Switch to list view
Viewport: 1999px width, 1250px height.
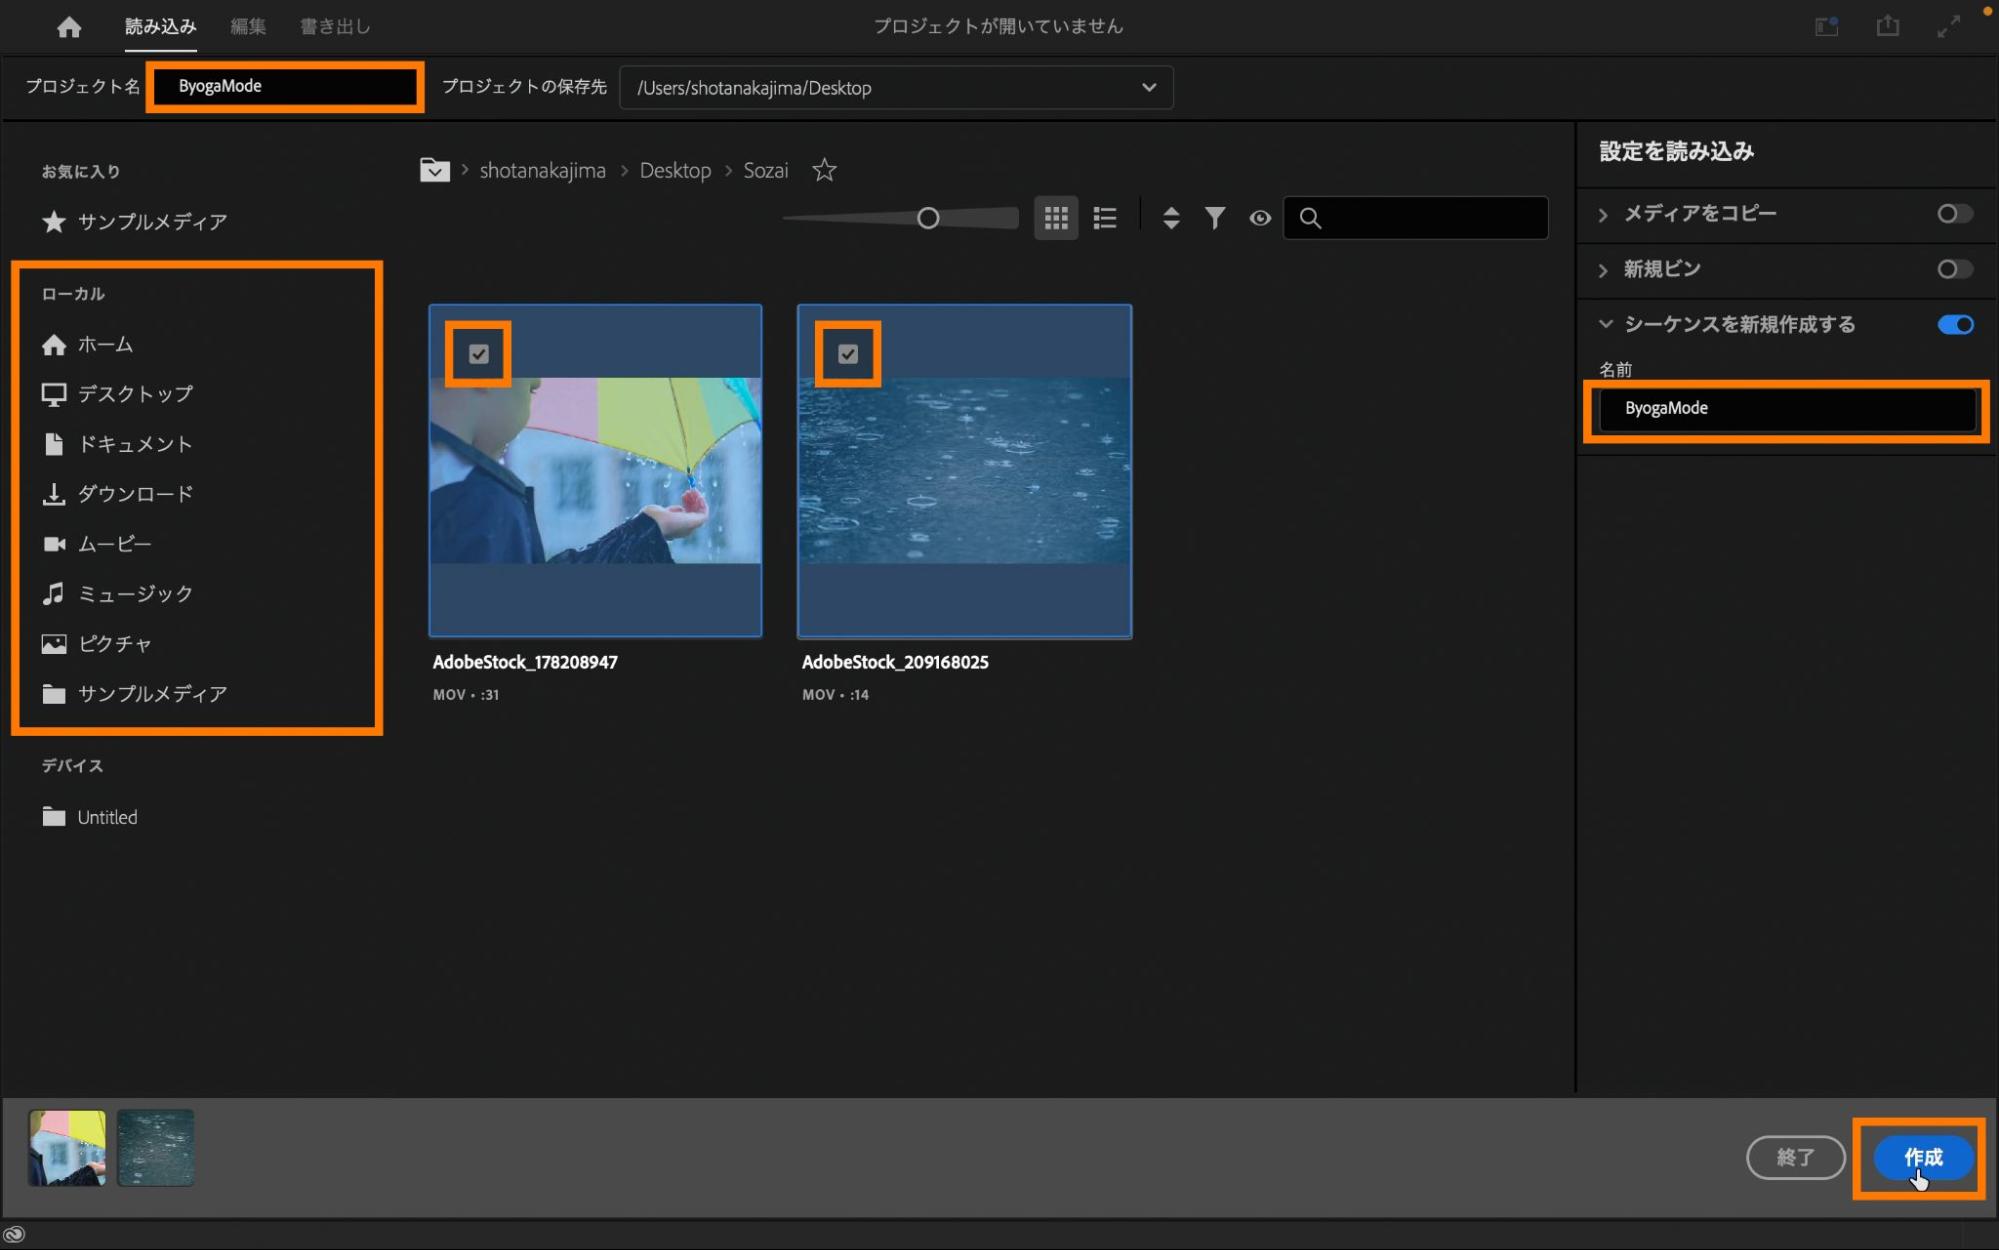(x=1105, y=218)
